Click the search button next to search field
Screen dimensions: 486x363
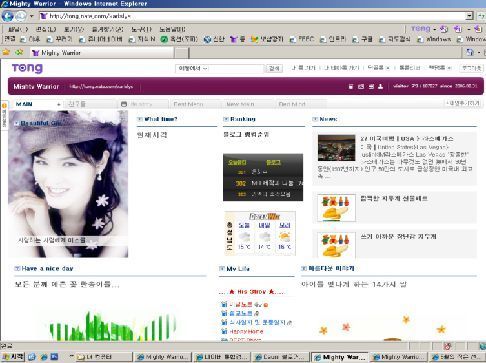pos(274,68)
